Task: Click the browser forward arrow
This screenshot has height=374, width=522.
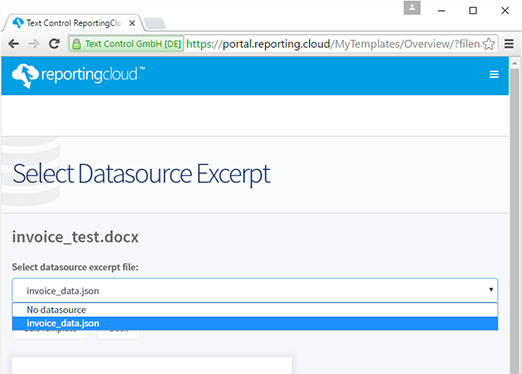Action: (34, 44)
